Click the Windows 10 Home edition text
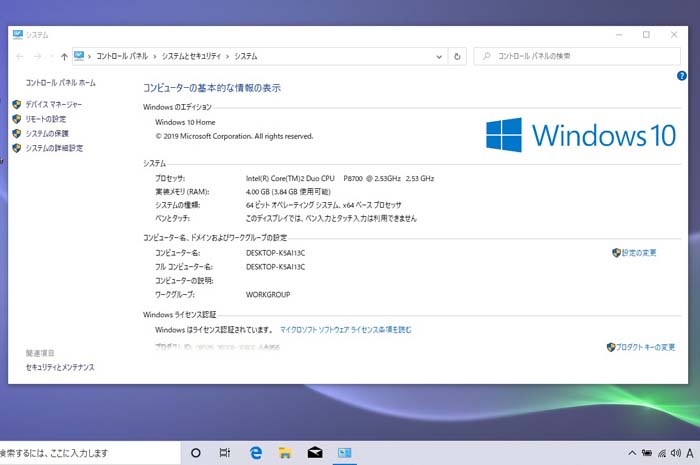 pos(185,122)
